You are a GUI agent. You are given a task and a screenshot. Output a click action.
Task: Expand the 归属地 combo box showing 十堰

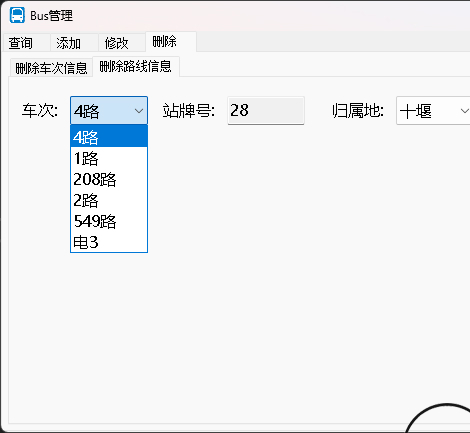point(433,111)
